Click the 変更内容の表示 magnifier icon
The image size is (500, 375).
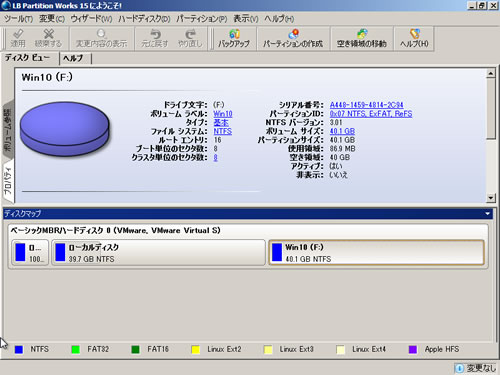101,34
